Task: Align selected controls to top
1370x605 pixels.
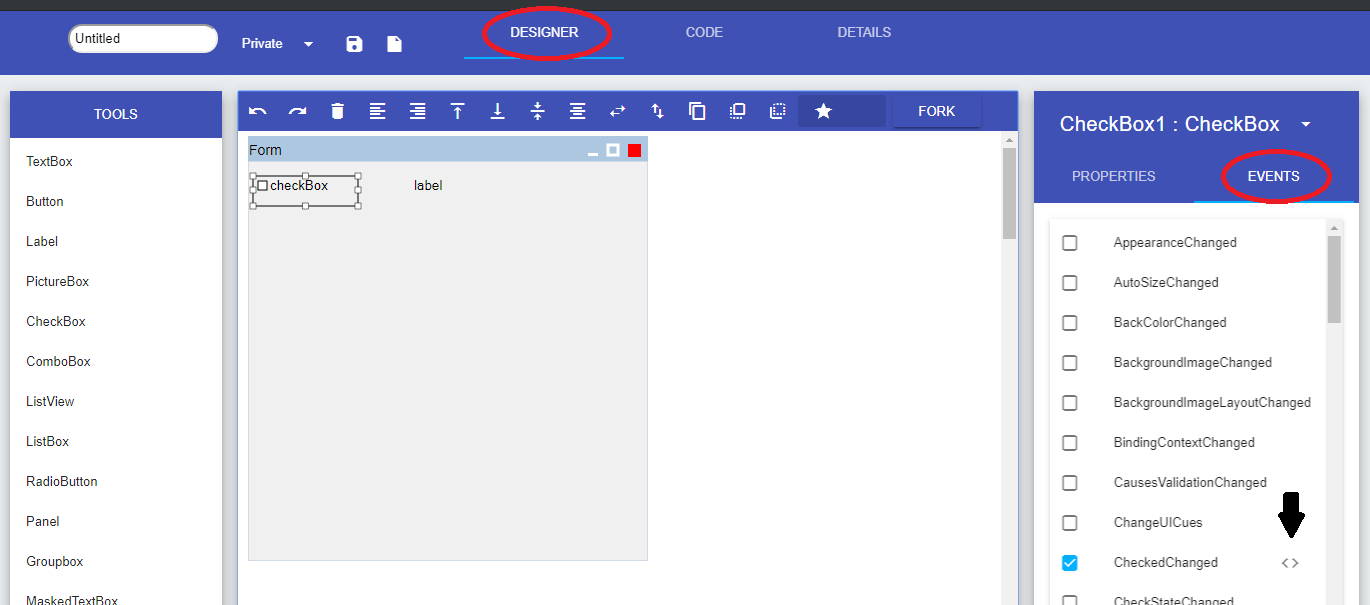Action: coord(457,111)
